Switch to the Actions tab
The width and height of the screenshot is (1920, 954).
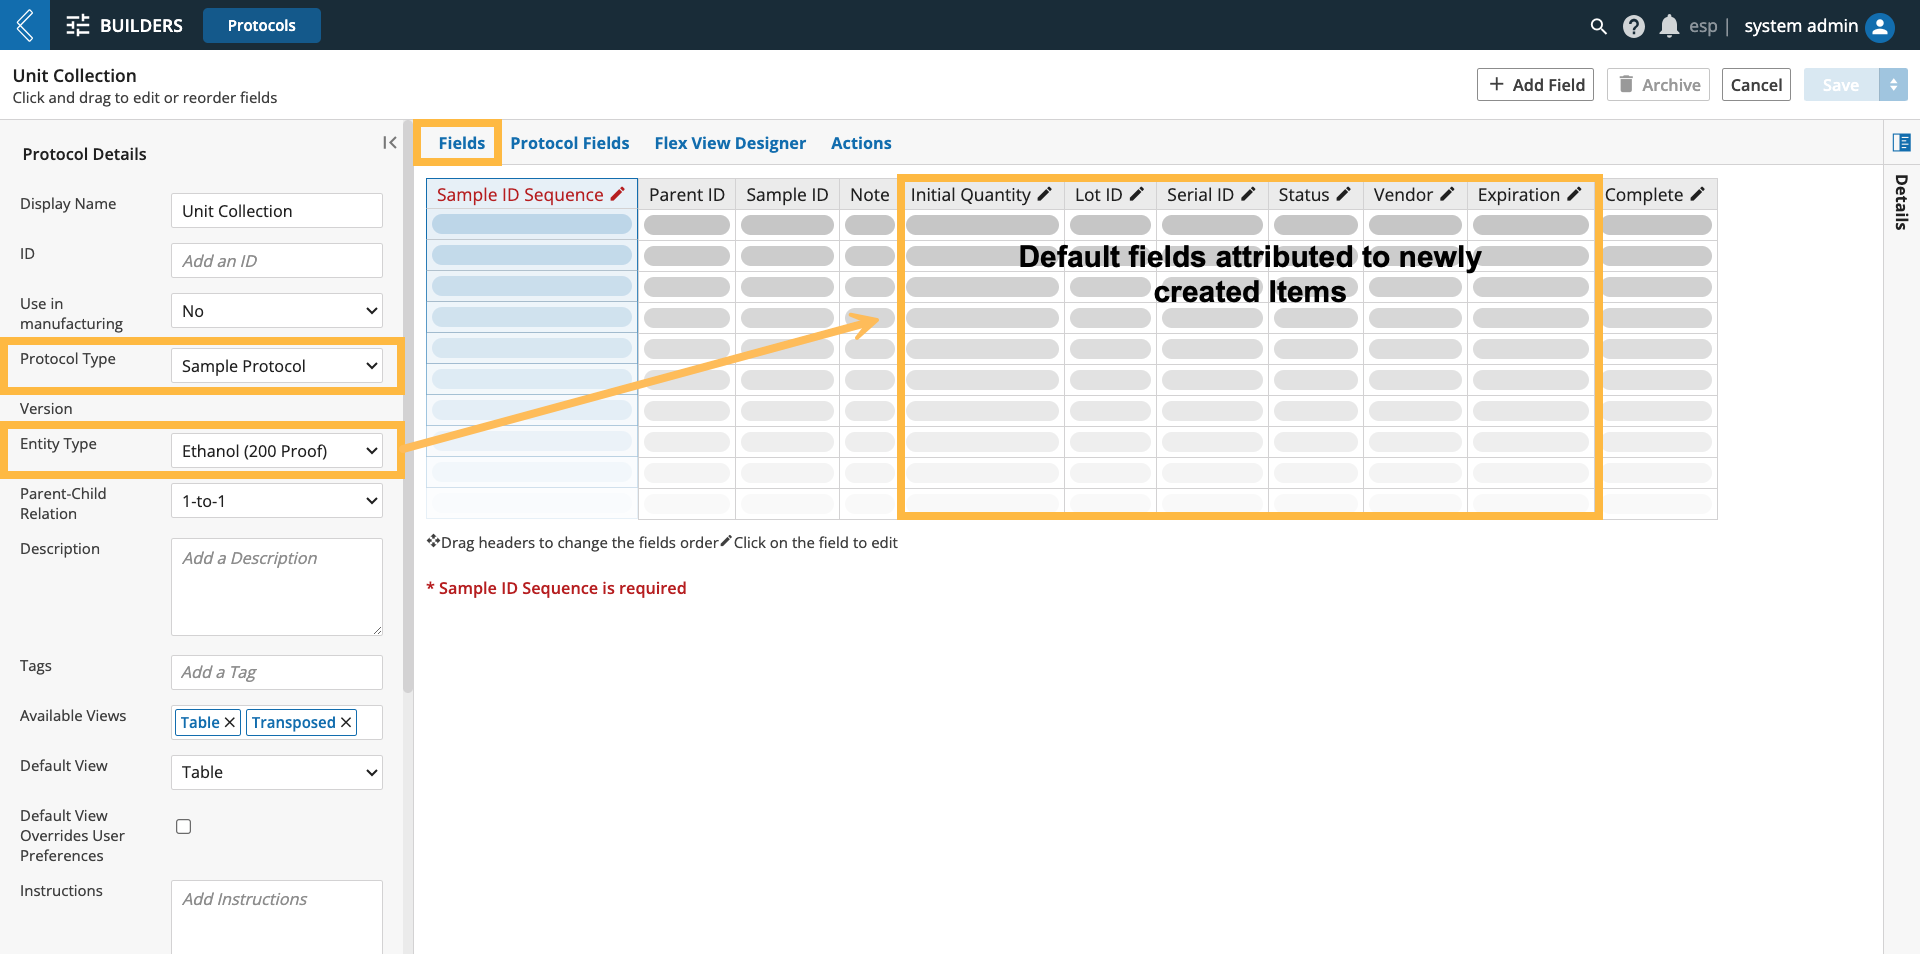pos(861,143)
